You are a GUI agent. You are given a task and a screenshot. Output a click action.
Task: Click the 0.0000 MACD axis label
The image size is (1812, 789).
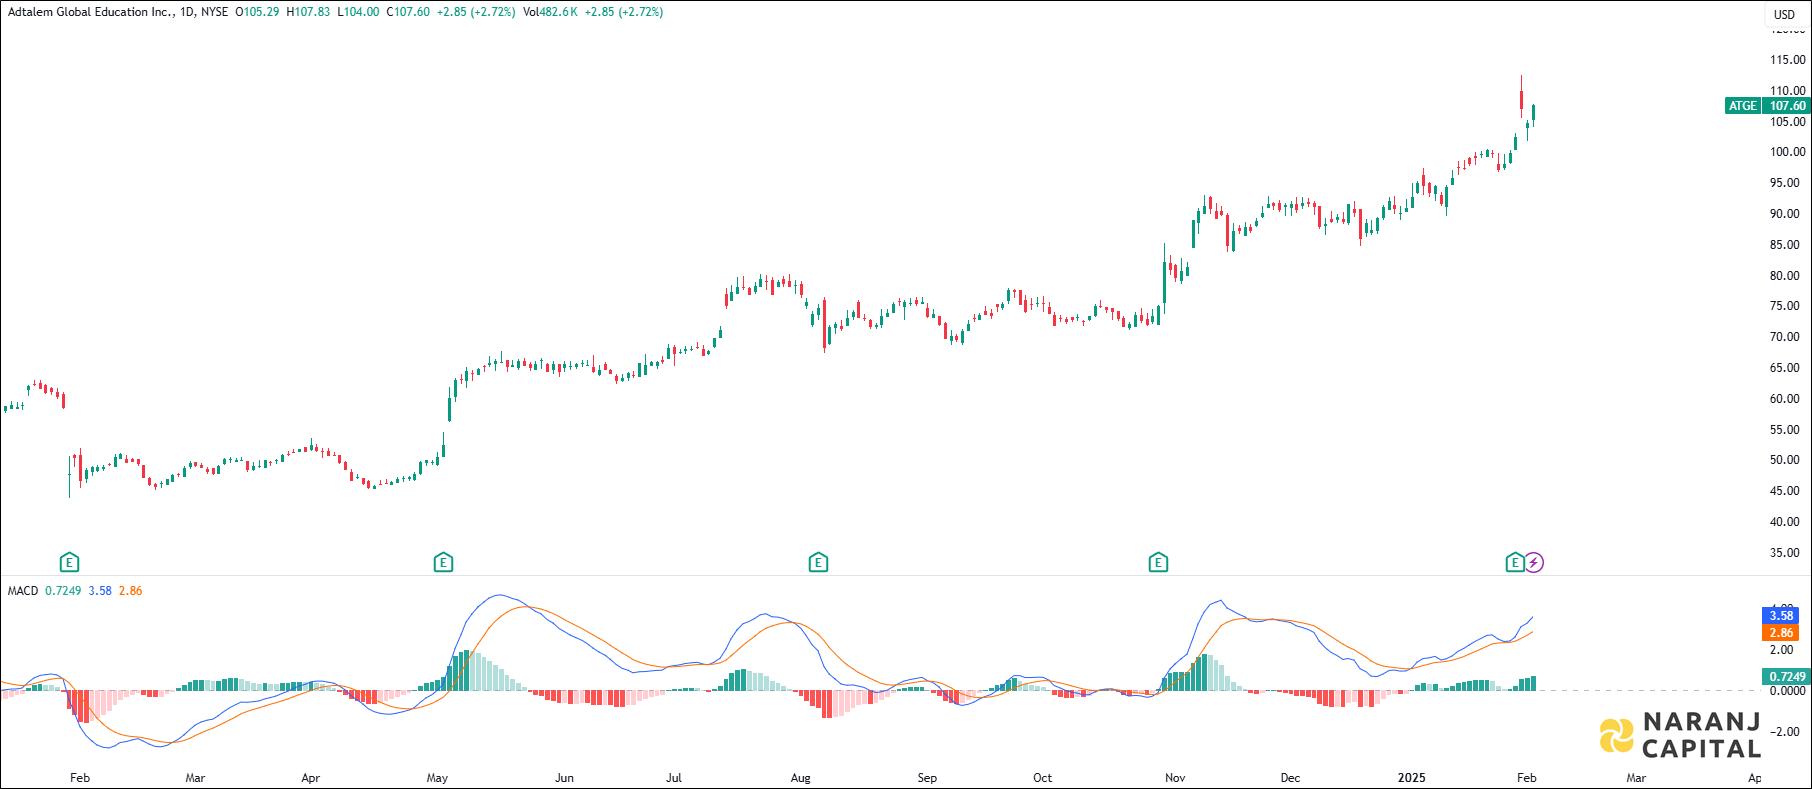tap(1788, 691)
